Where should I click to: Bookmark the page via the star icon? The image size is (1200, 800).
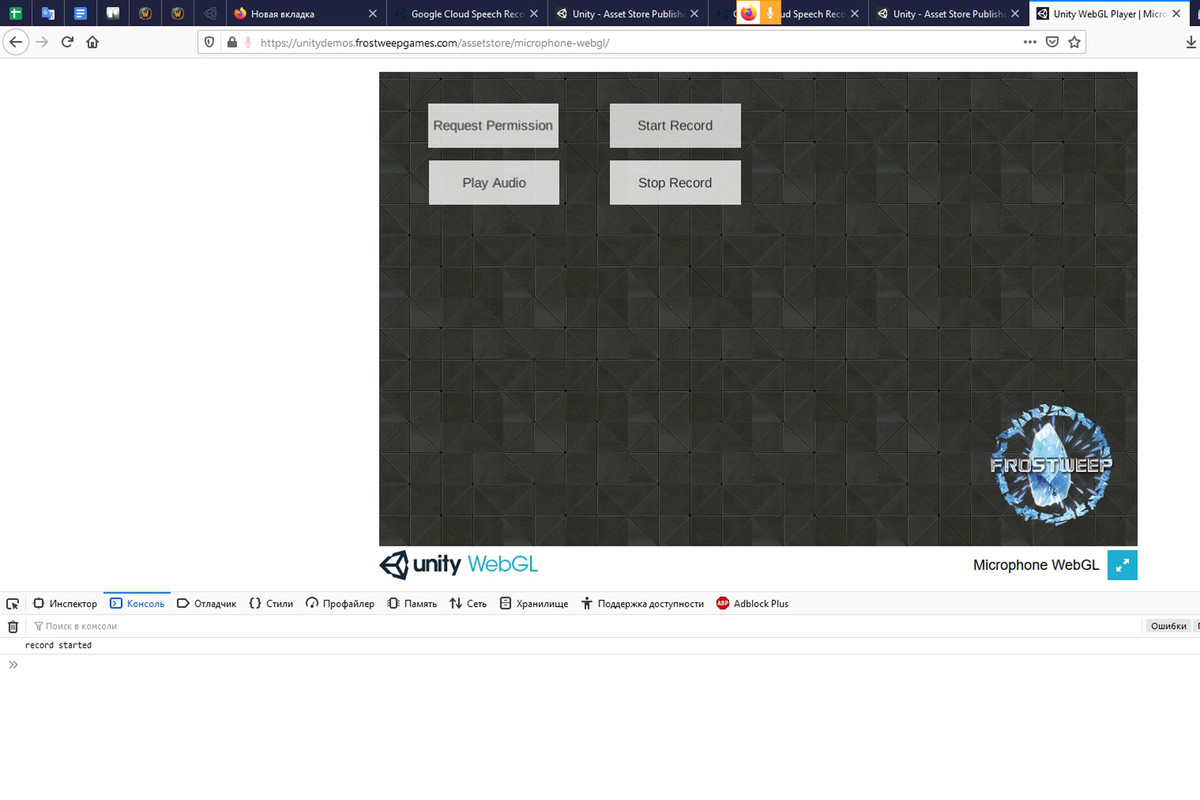pyautogui.click(x=1075, y=42)
